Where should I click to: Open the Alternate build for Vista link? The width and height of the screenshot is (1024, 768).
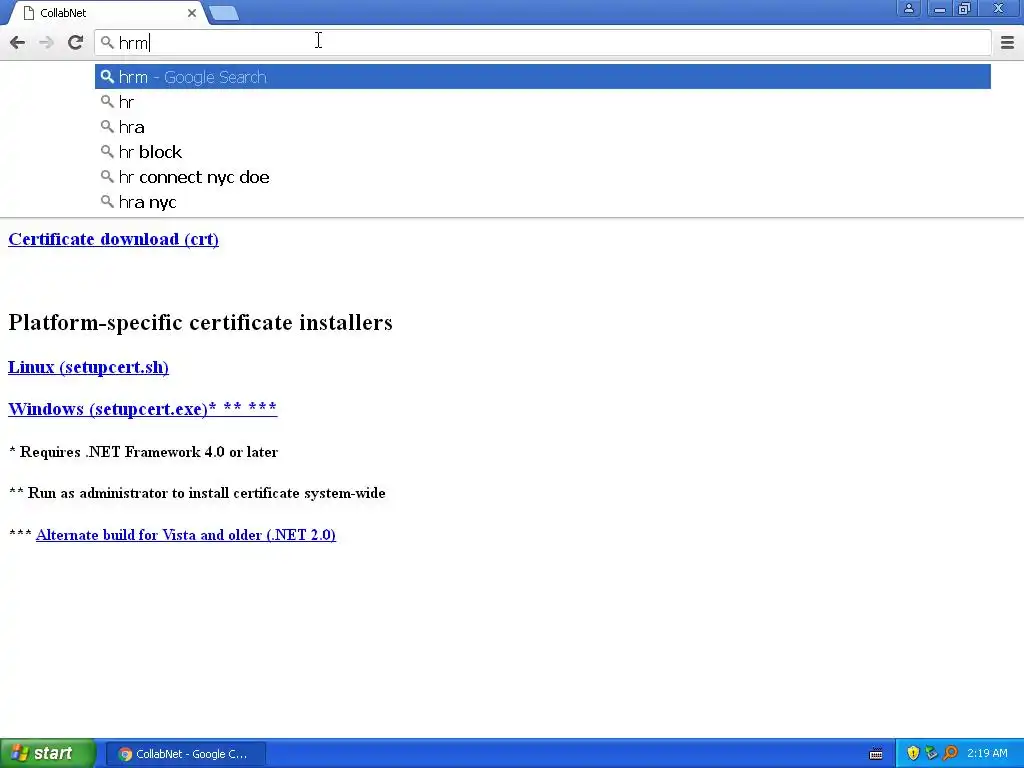point(185,535)
